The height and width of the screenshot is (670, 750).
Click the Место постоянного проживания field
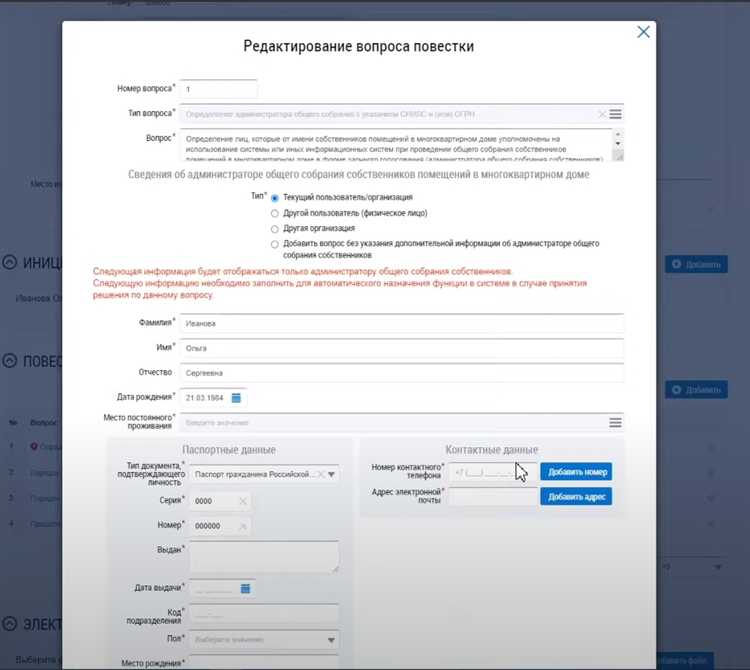[x=393, y=423]
